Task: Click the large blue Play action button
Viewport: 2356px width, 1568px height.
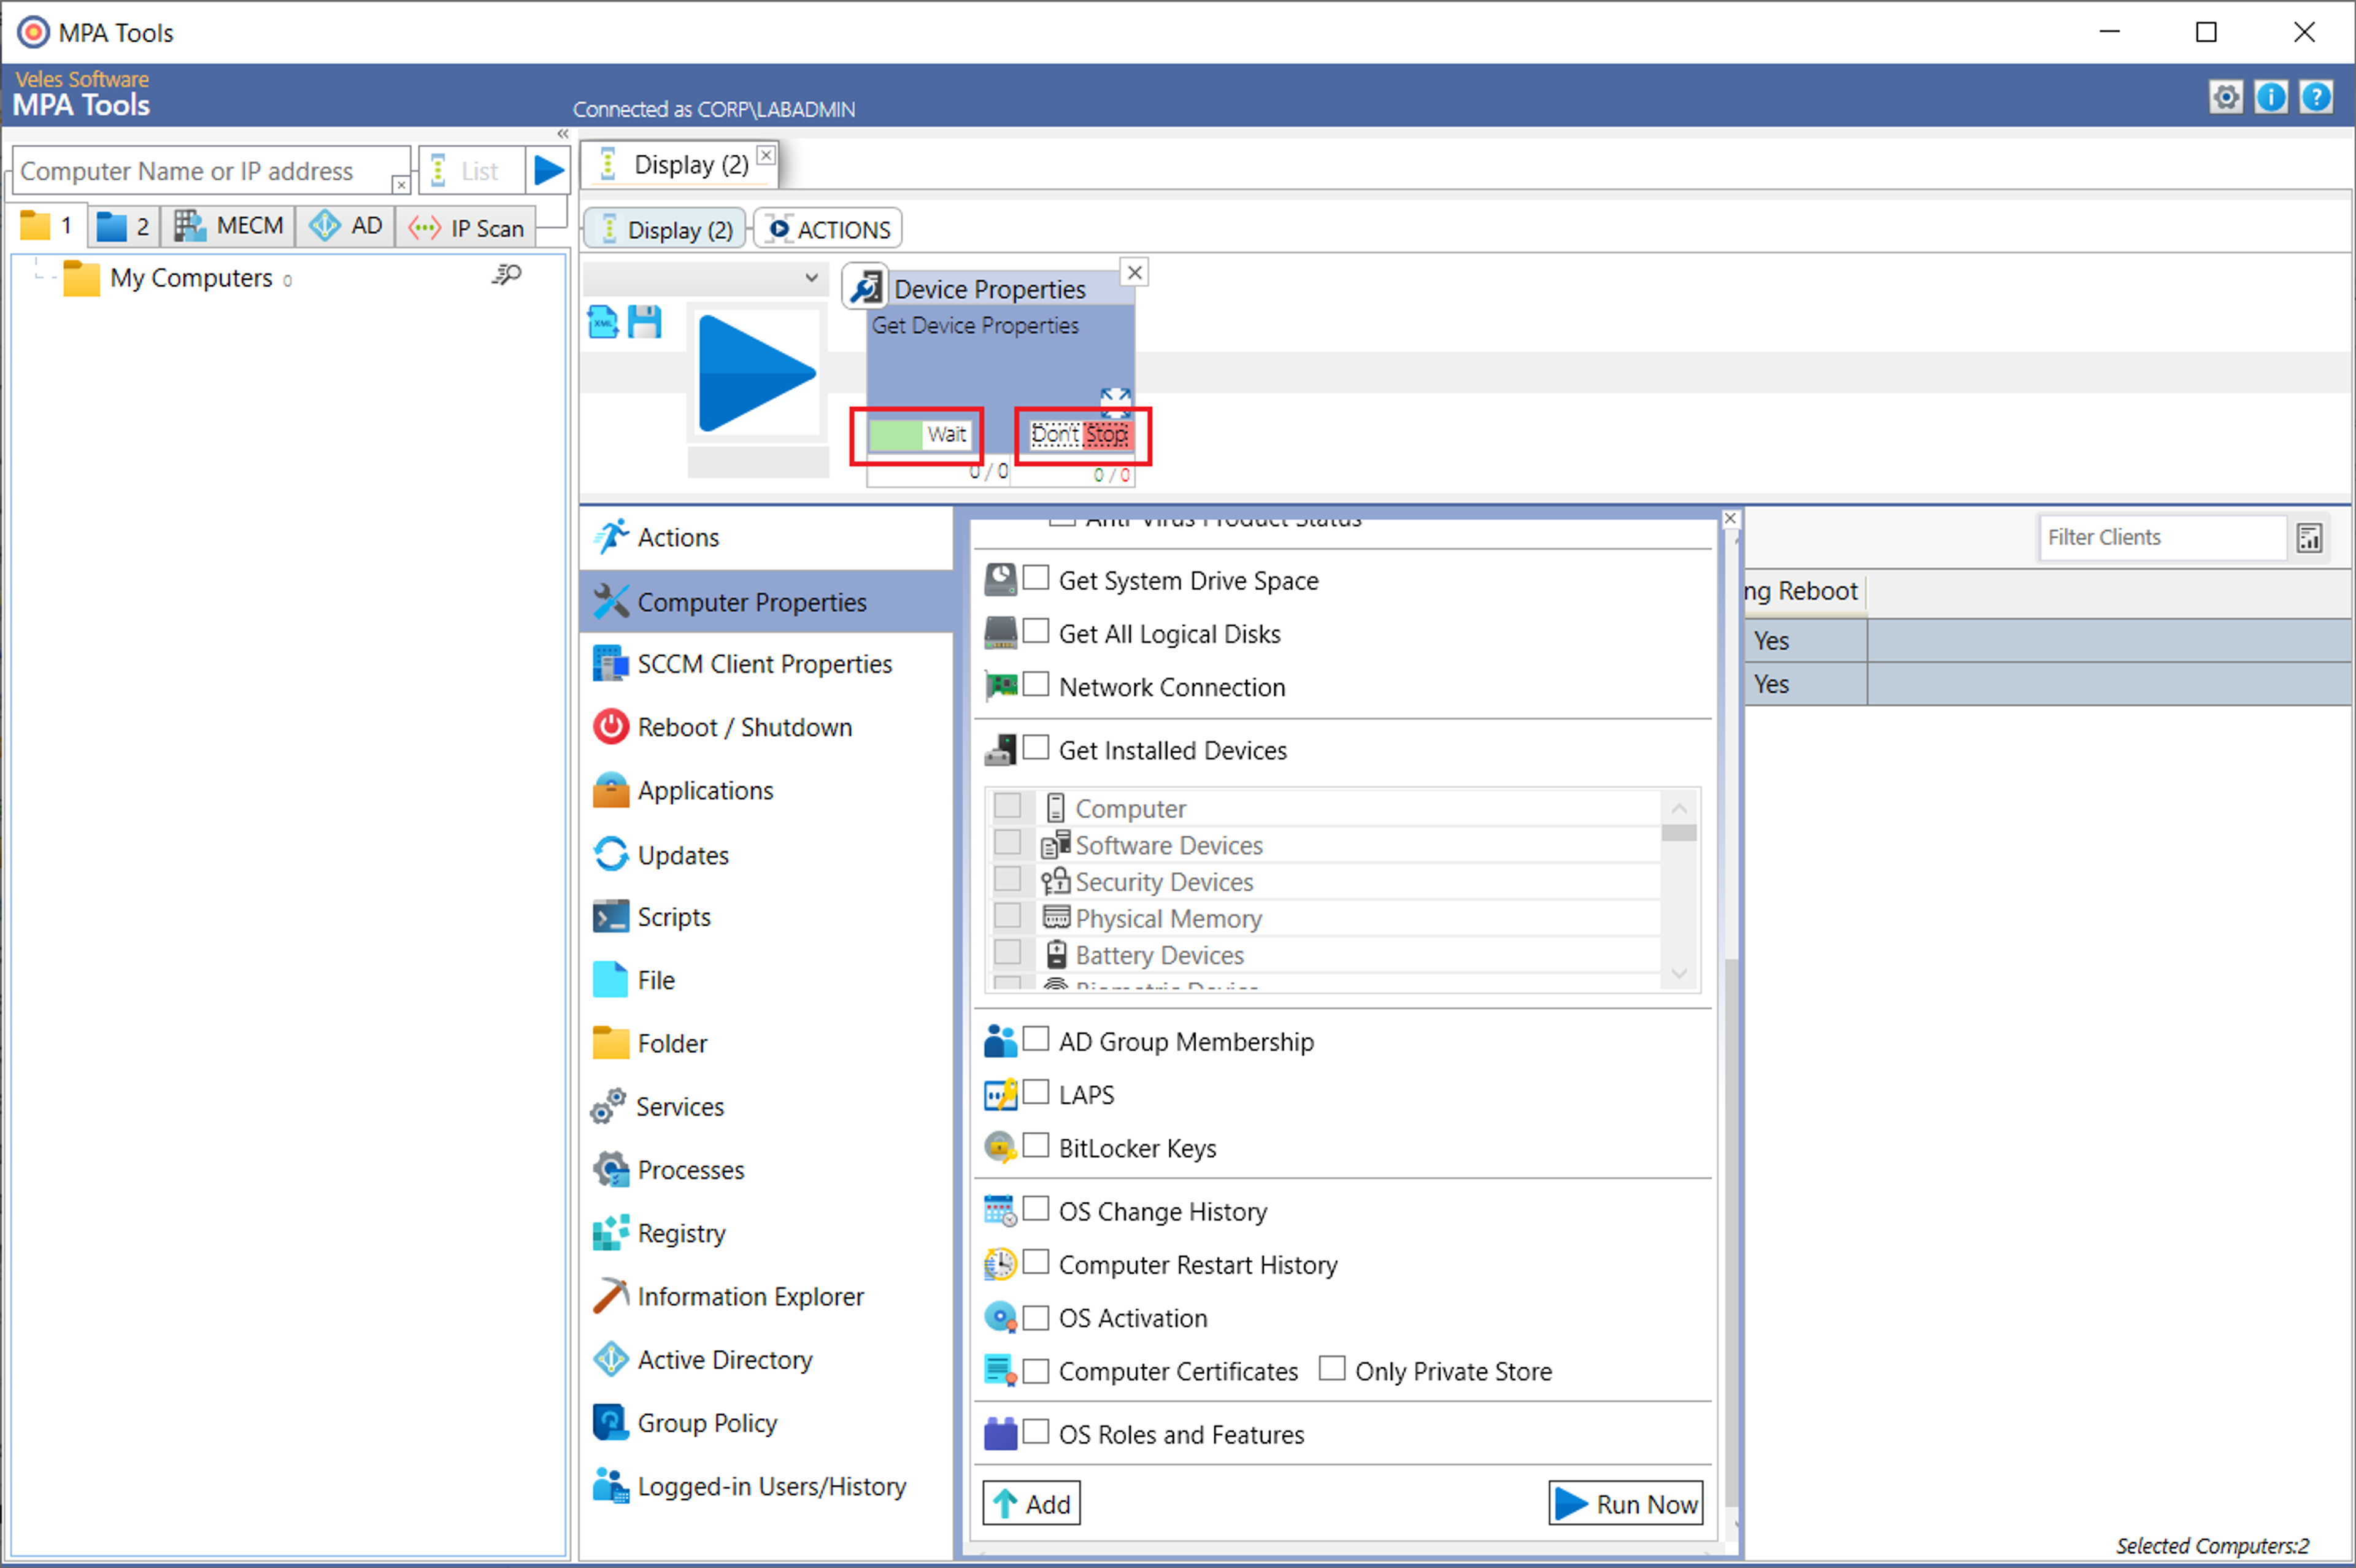Action: click(757, 373)
